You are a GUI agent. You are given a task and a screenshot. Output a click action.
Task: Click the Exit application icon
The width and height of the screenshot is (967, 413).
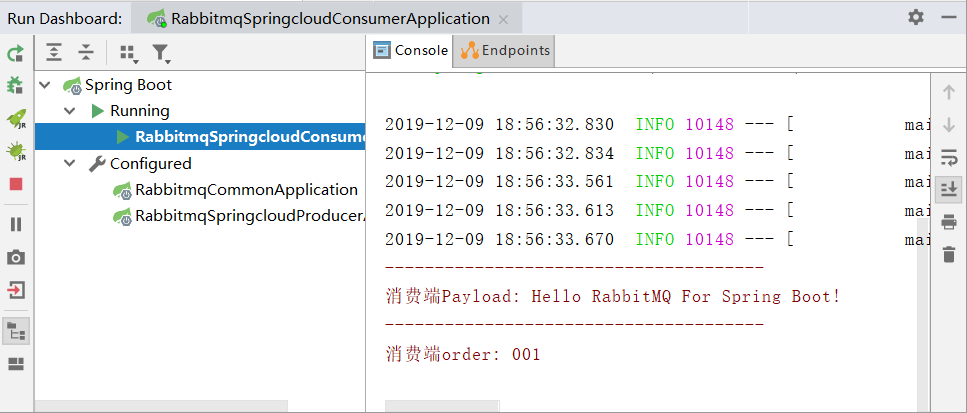[15, 290]
